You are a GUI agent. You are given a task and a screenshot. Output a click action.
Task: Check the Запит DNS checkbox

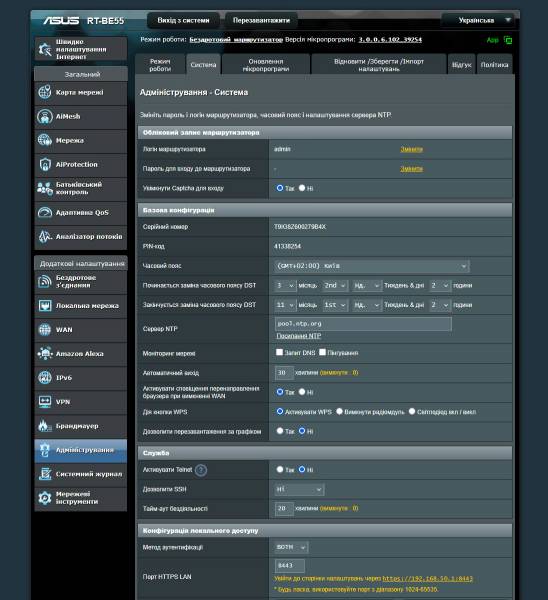279,352
